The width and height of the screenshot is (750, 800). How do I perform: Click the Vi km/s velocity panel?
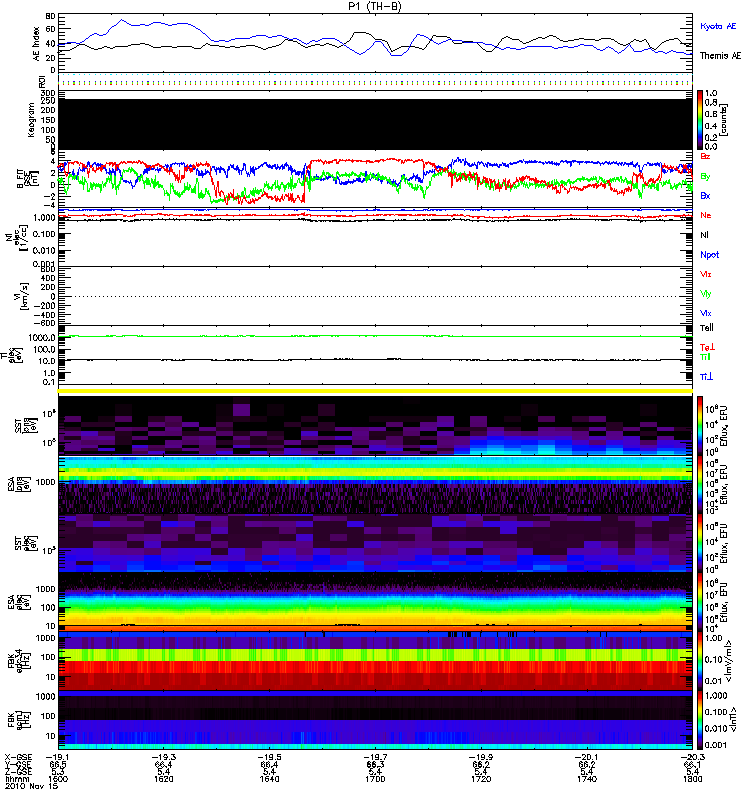click(375, 296)
